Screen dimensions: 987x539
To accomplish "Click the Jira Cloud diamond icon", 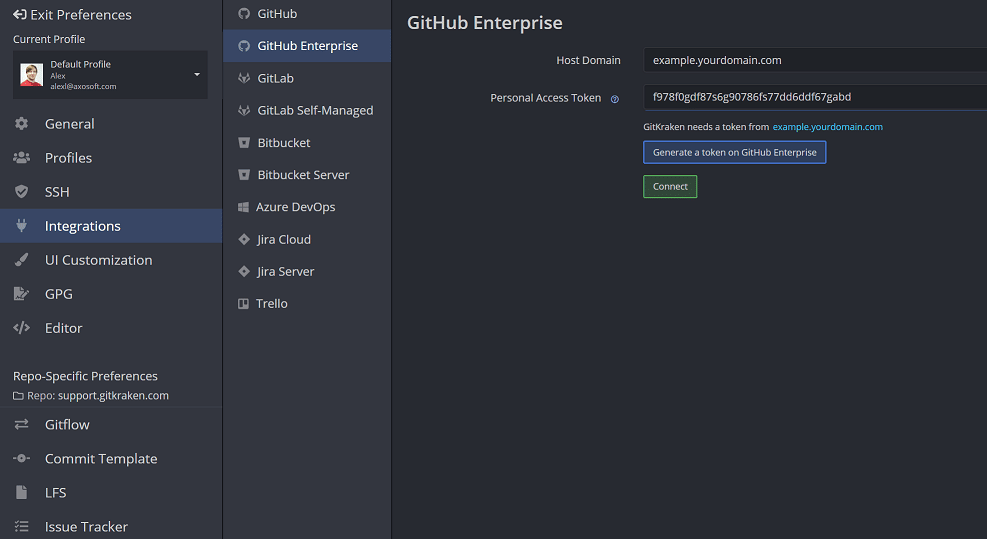I will [244, 240].
